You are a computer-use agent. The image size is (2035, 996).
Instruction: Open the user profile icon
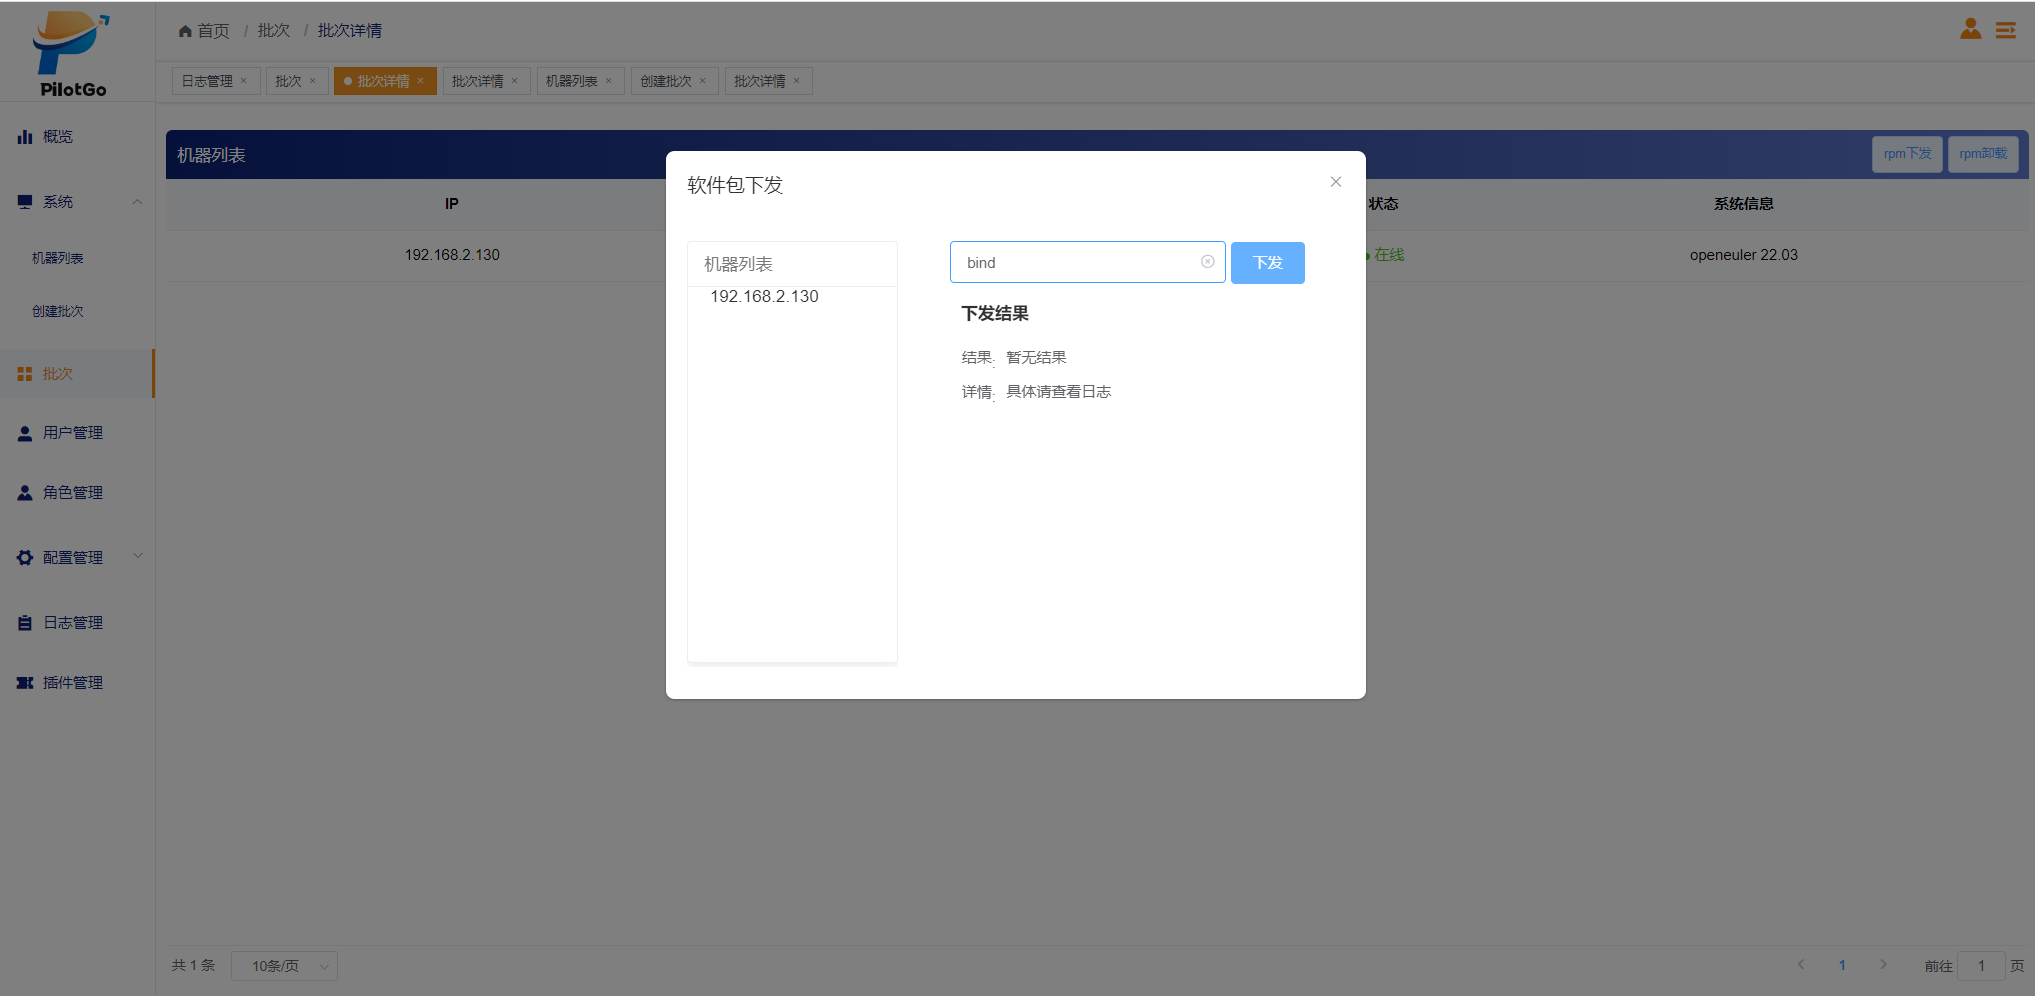click(x=1970, y=30)
